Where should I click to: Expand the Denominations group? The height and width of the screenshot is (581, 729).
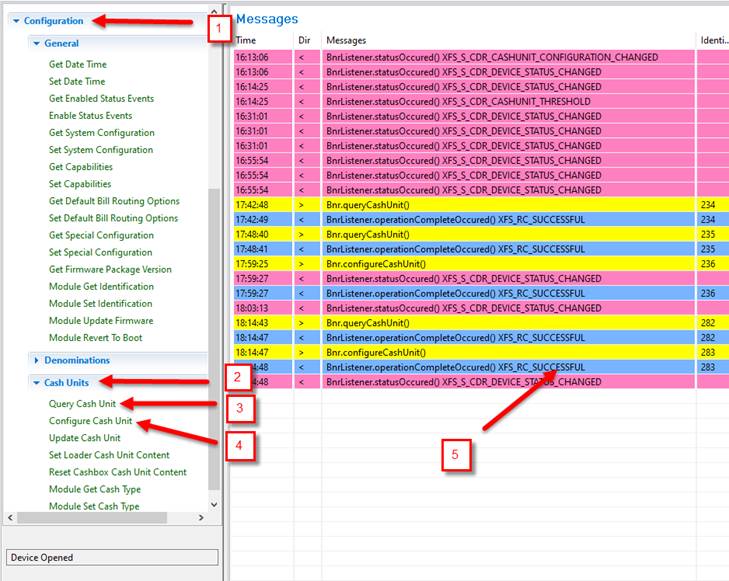point(36,360)
